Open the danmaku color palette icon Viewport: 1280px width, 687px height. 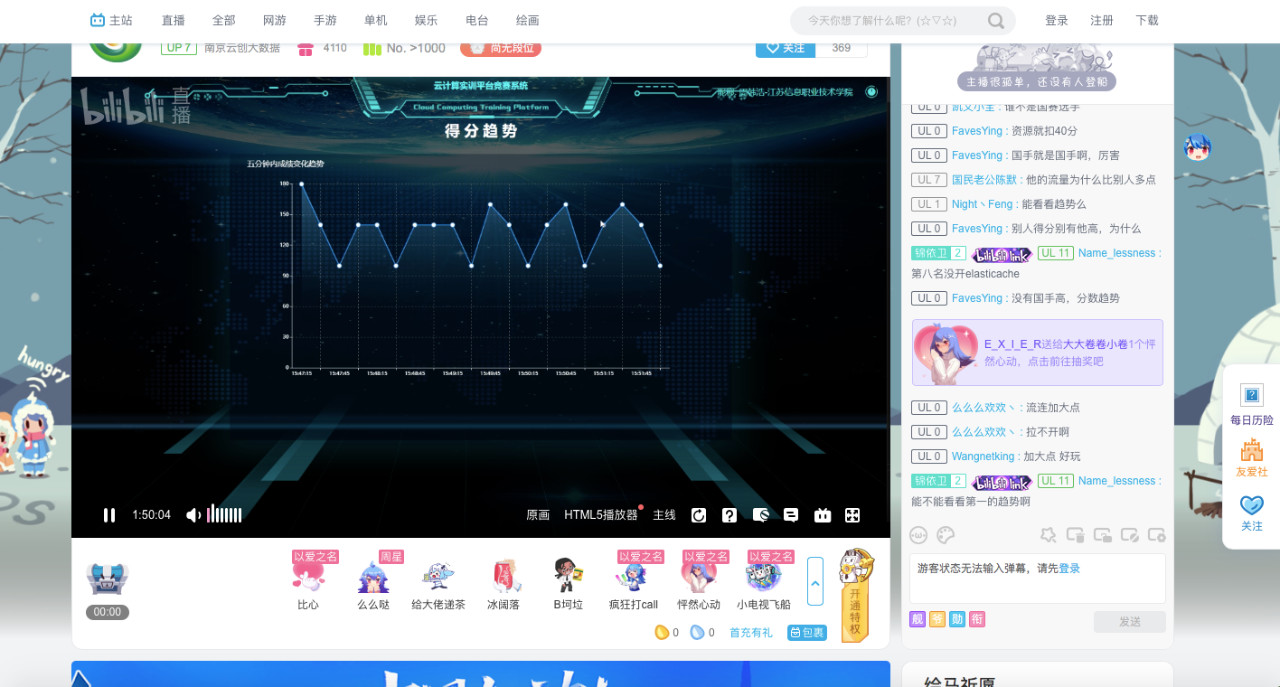[x=945, y=534]
